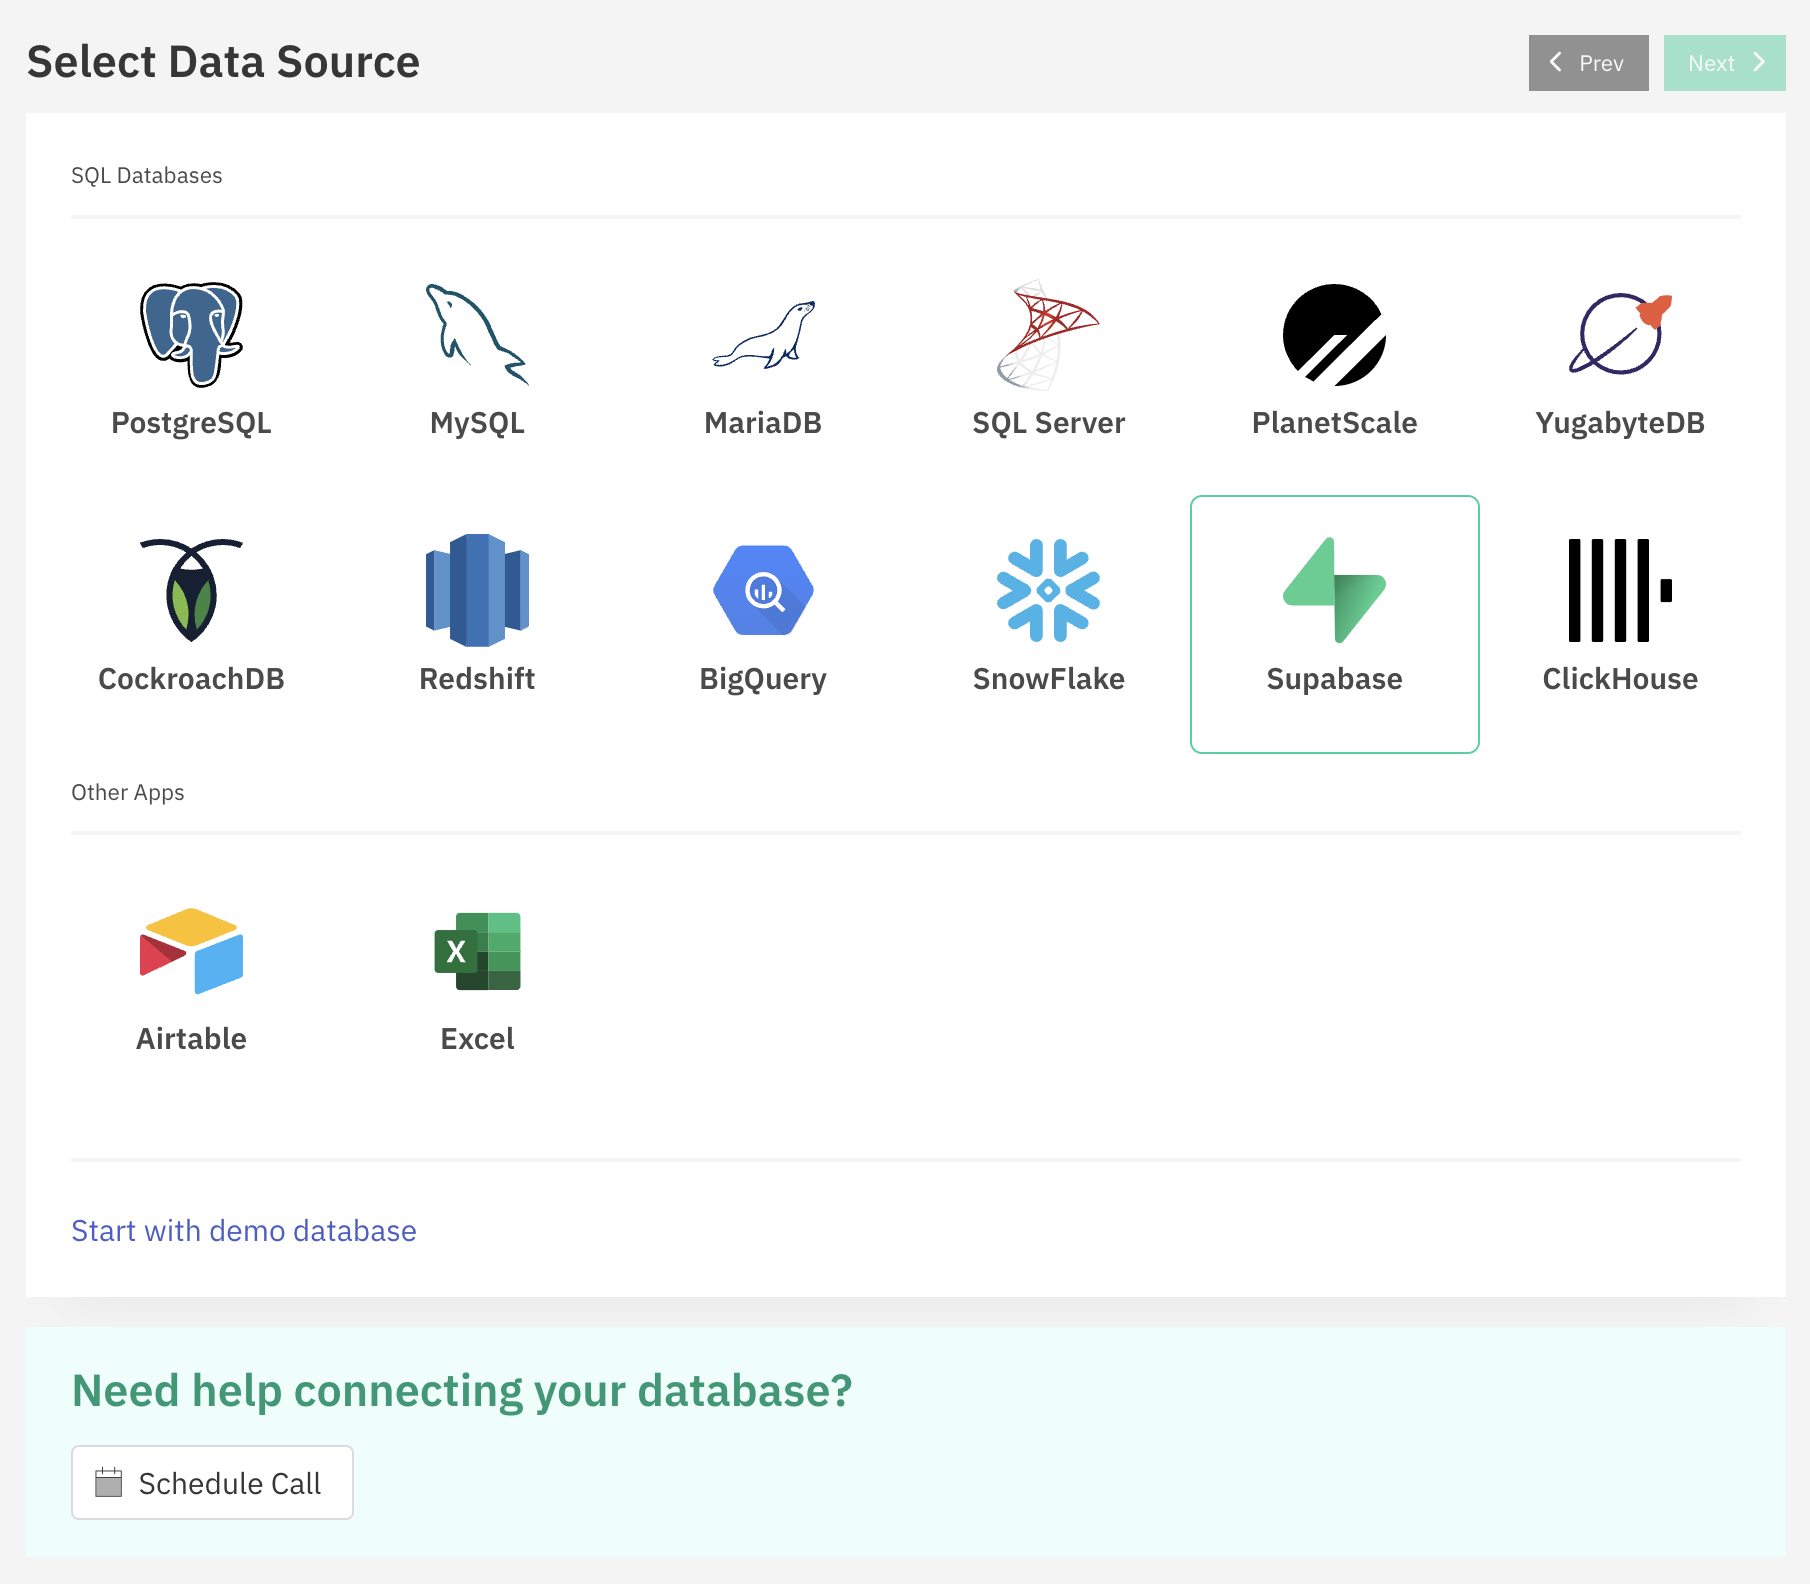Click the Airtable label text
The image size is (1810, 1584).
point(191,1039)
